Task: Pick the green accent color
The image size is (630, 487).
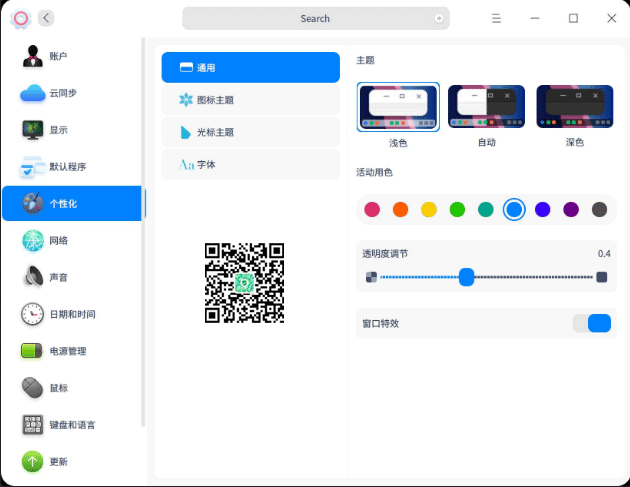Action: pos(457,209)
